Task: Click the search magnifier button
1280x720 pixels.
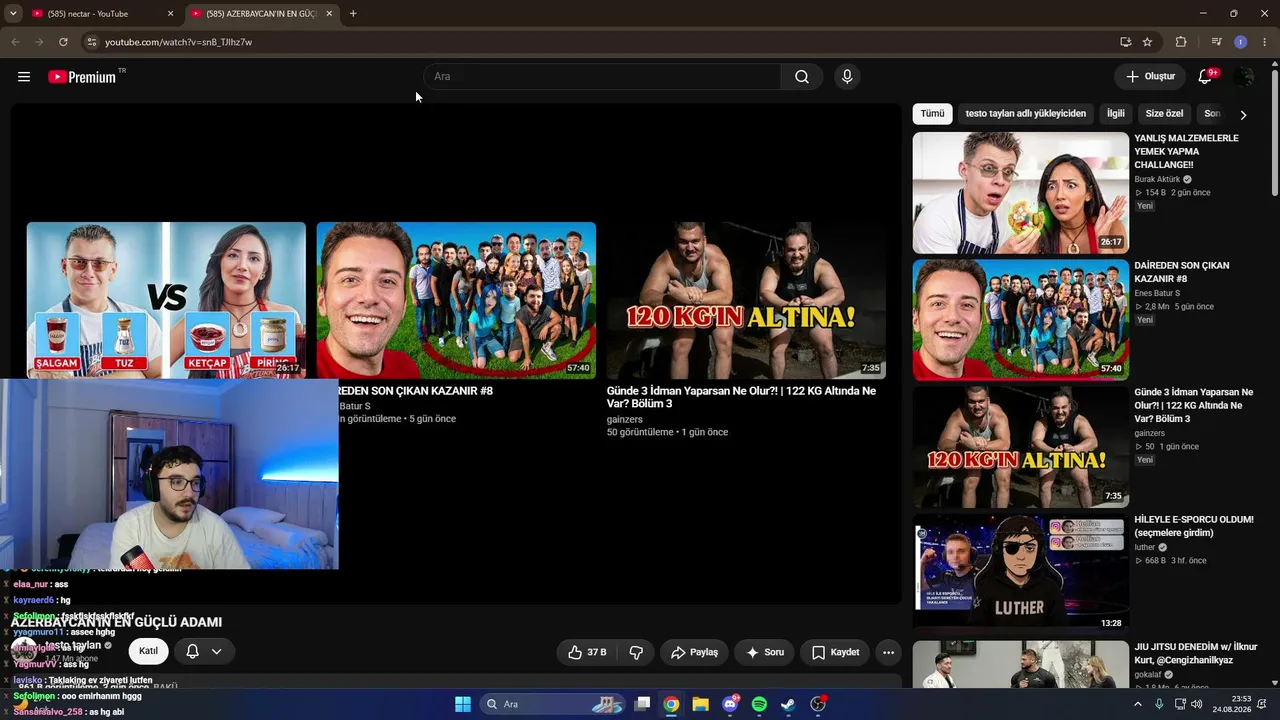Action: 802,77
